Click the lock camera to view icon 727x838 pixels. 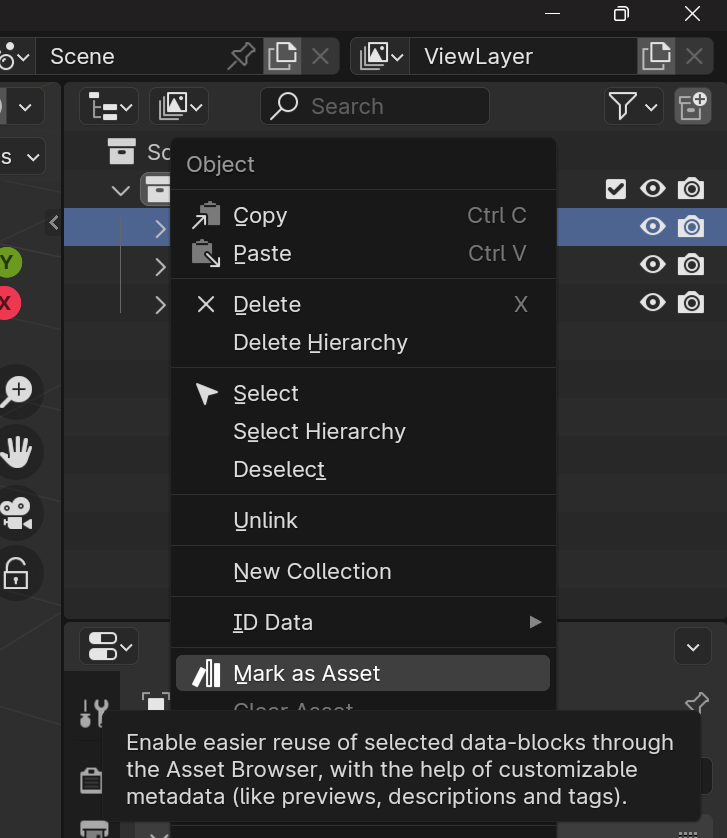[17, 573]
